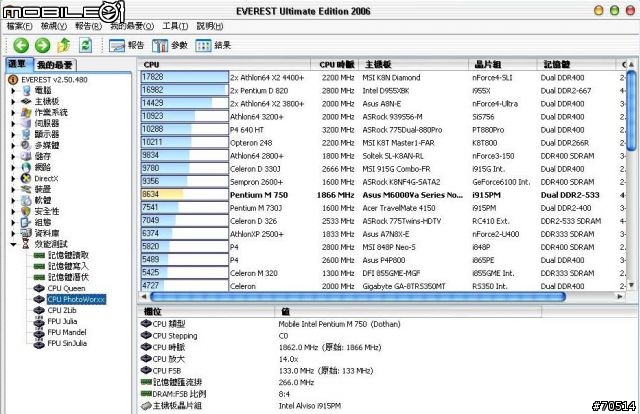Sort by the CPU 時脈 column header

coord(336,65)
